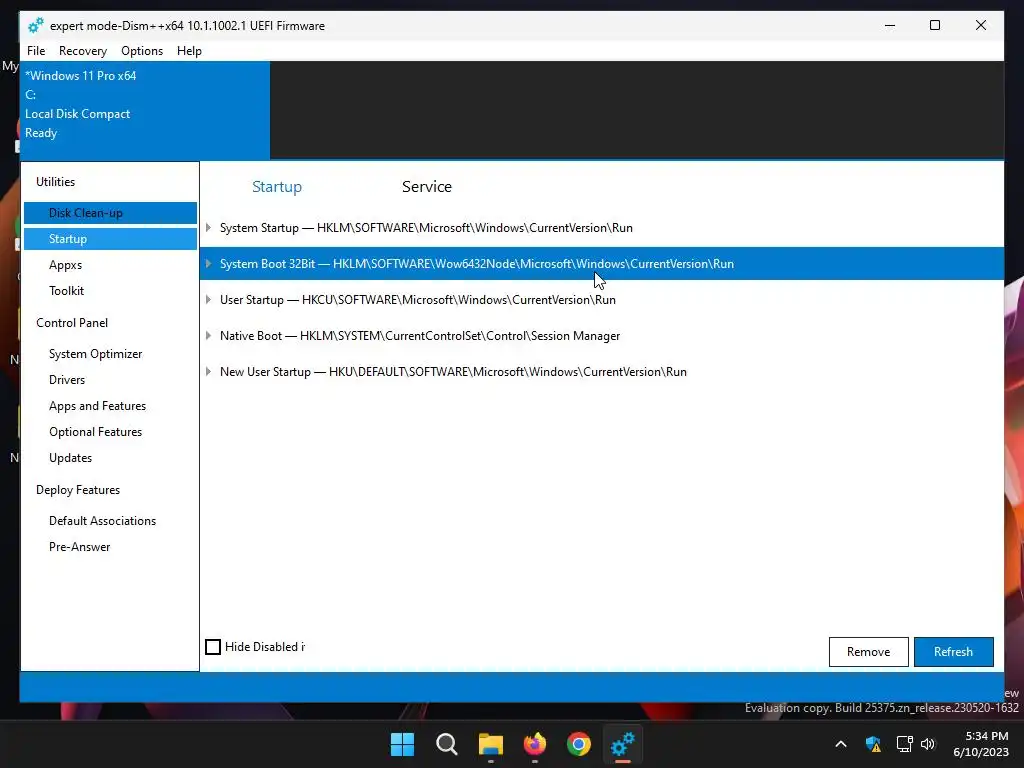Open Default Associations in sidebar
This screenshot has height=768, width=1024.
(x=103, y=521)
